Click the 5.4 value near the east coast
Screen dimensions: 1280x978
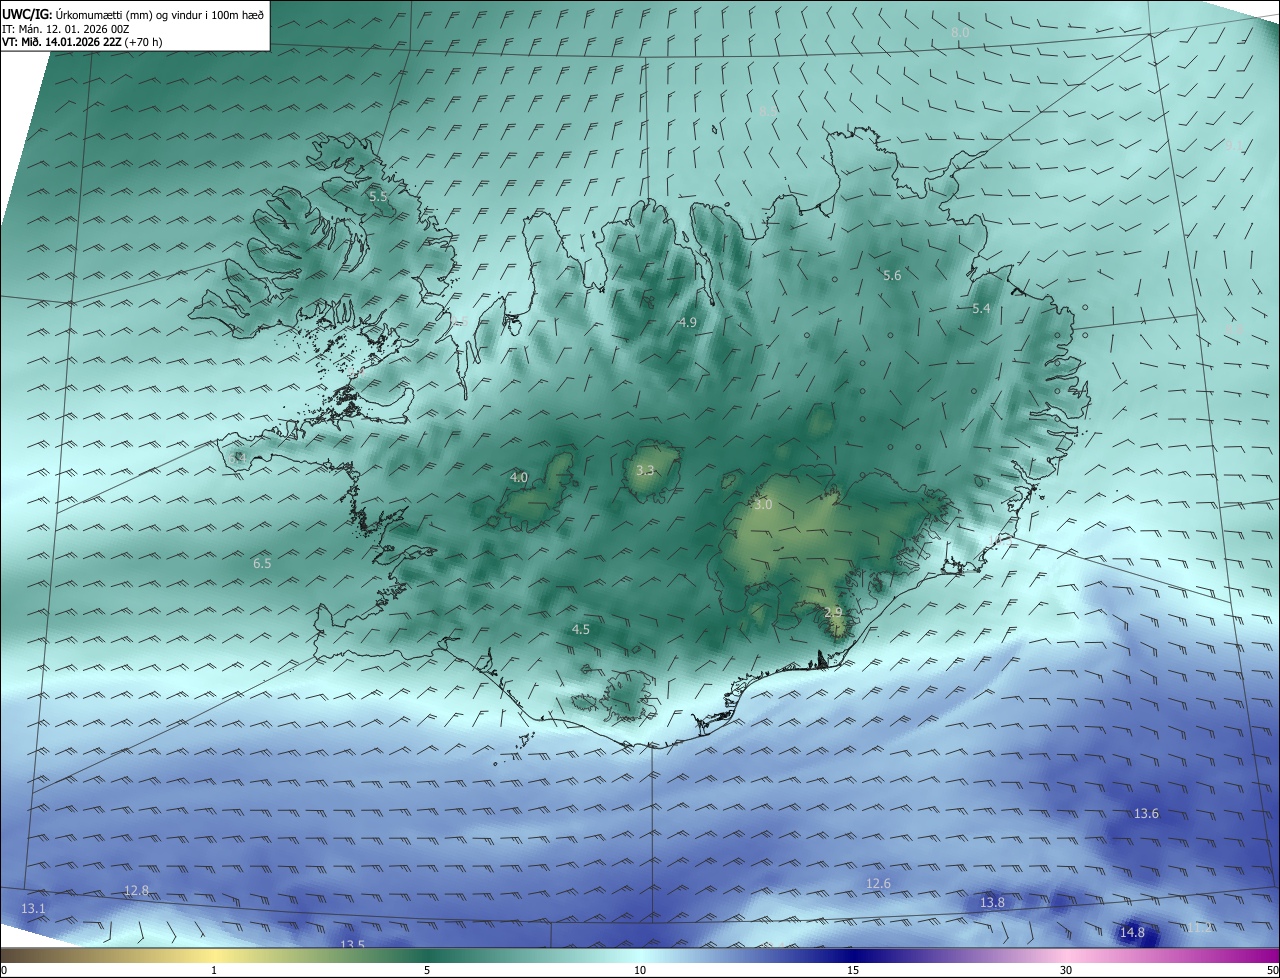coord(981,309)
